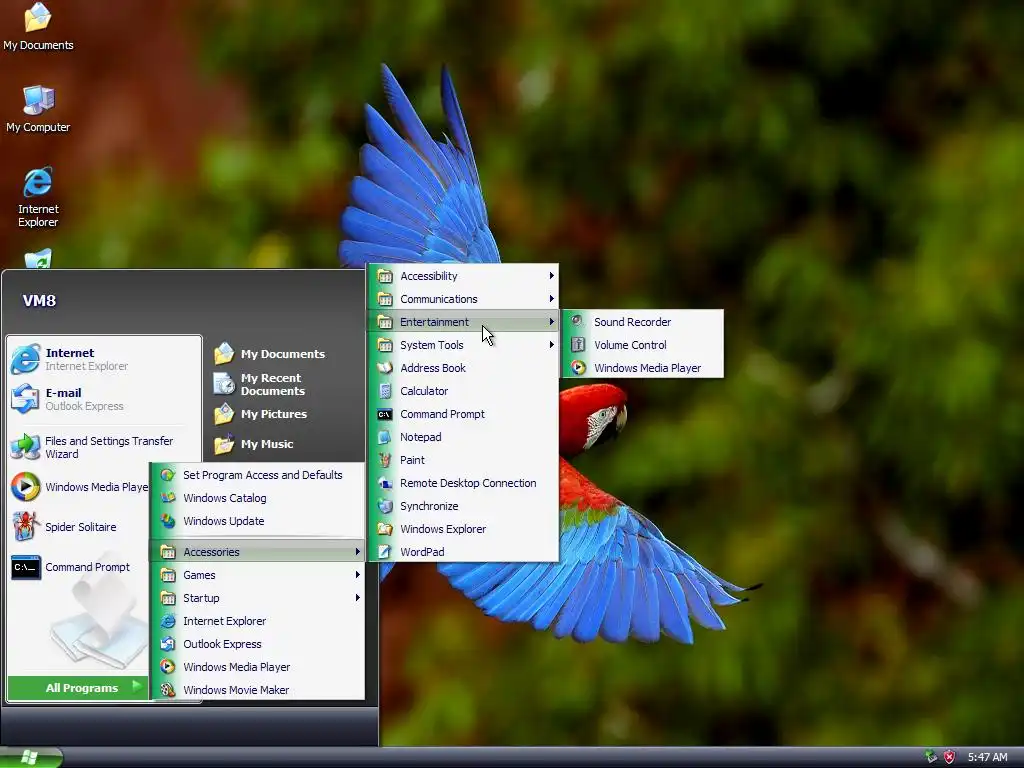Click All Programs button

coord(78,688)
